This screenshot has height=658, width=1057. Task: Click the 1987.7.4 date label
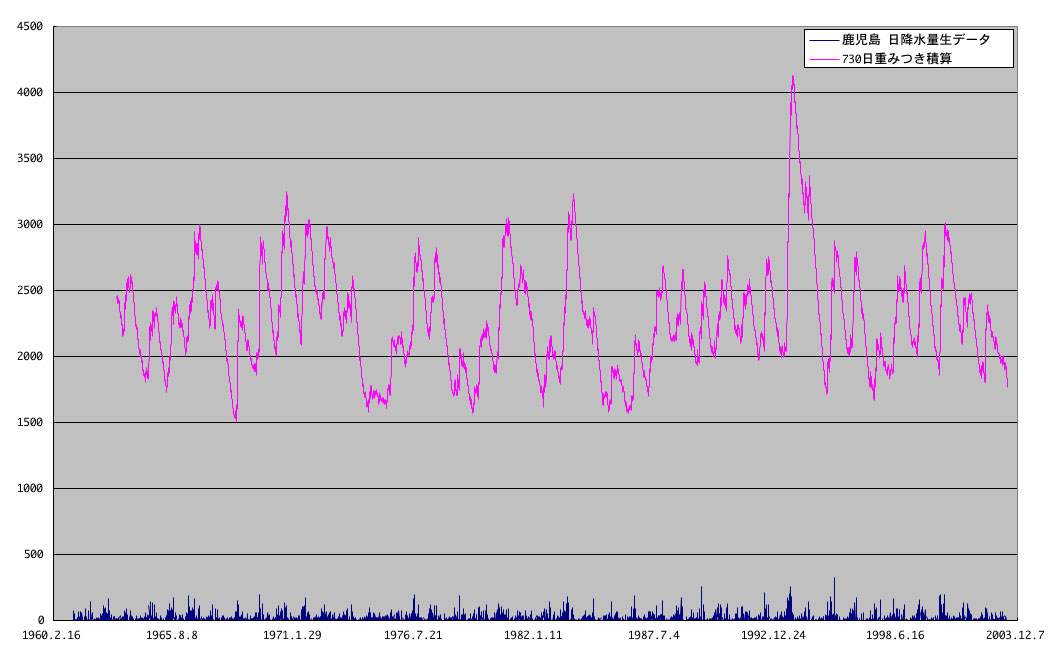pos(653,635)
